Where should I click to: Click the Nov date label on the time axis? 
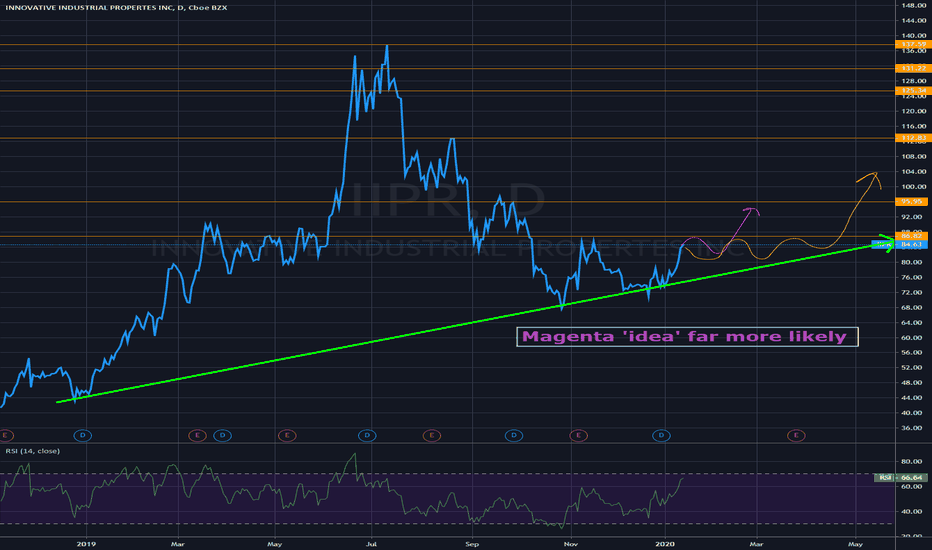click(571, 544)
